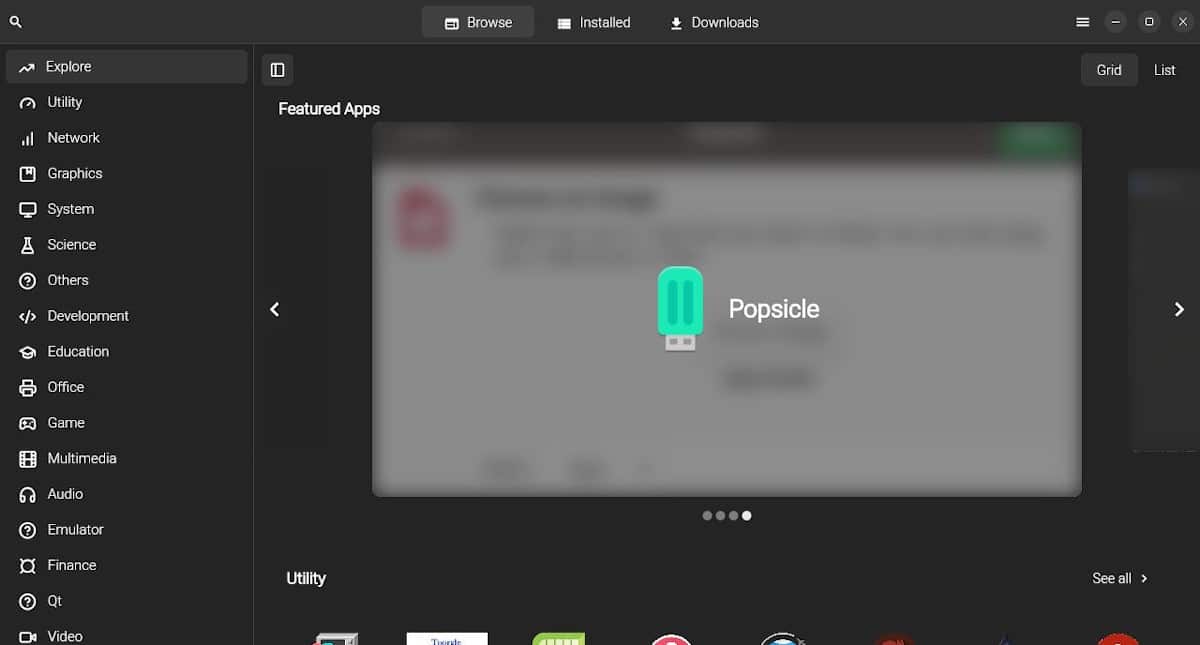Select the Multimedia category icon
This screenshot has height=645, width=1200.
point(29,458)
